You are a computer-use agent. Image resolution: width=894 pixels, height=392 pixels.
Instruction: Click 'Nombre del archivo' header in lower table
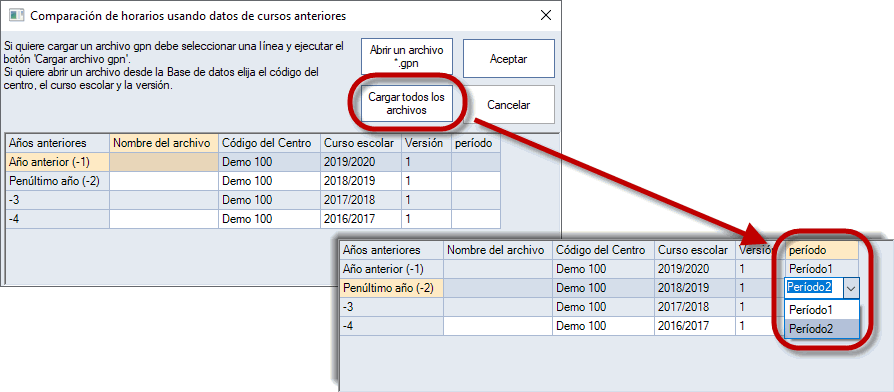coord(498,250)
